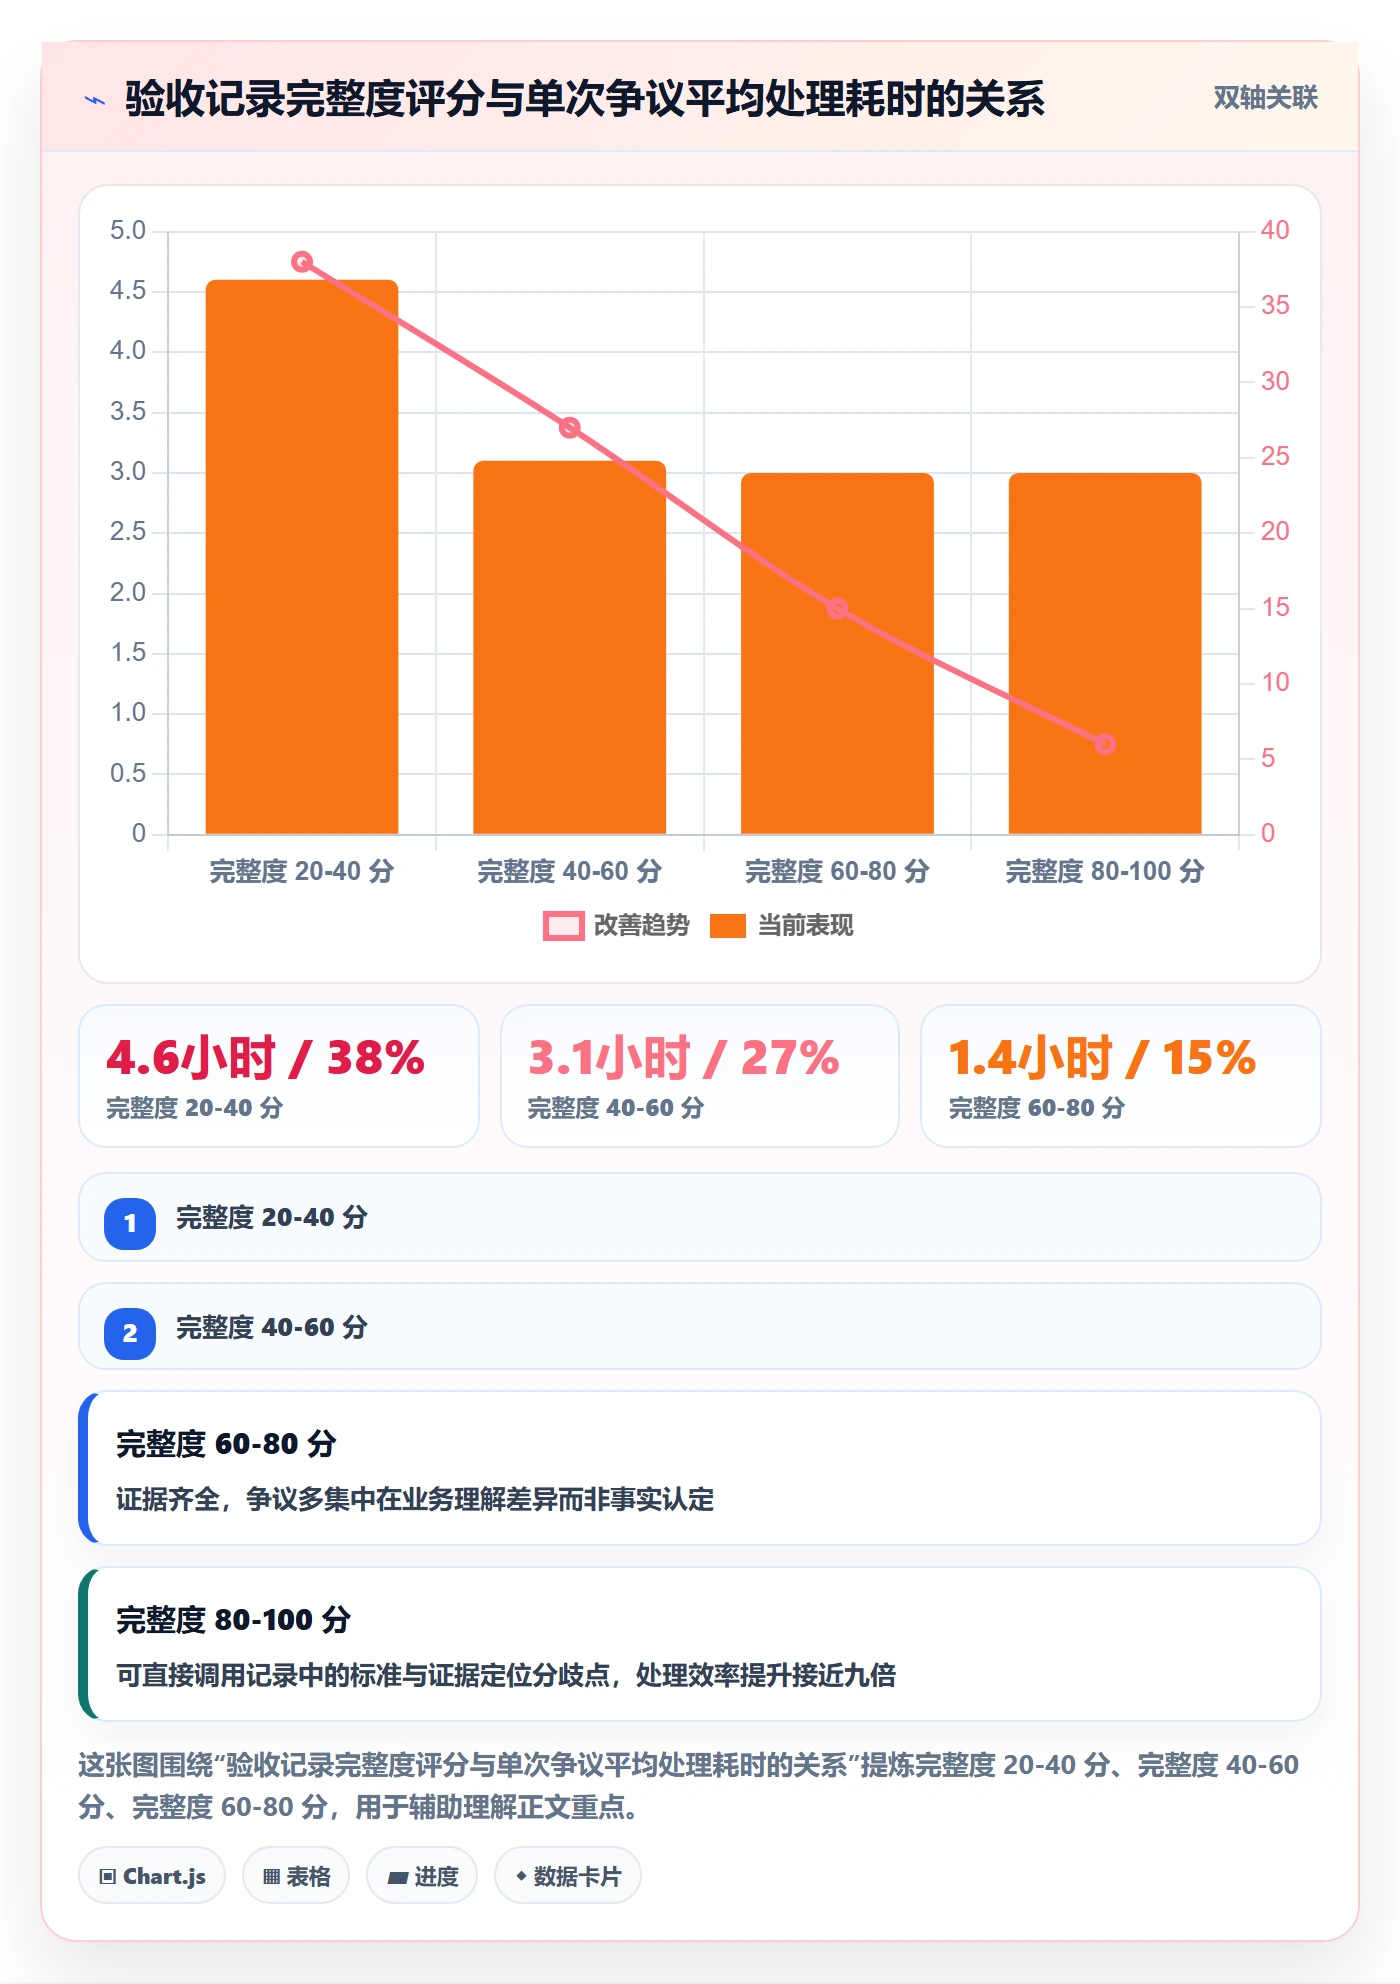Click the blue number 1 badge
This screenshot has height=1984, width=1400.
pyautogui.click(x=130, y=1223)
